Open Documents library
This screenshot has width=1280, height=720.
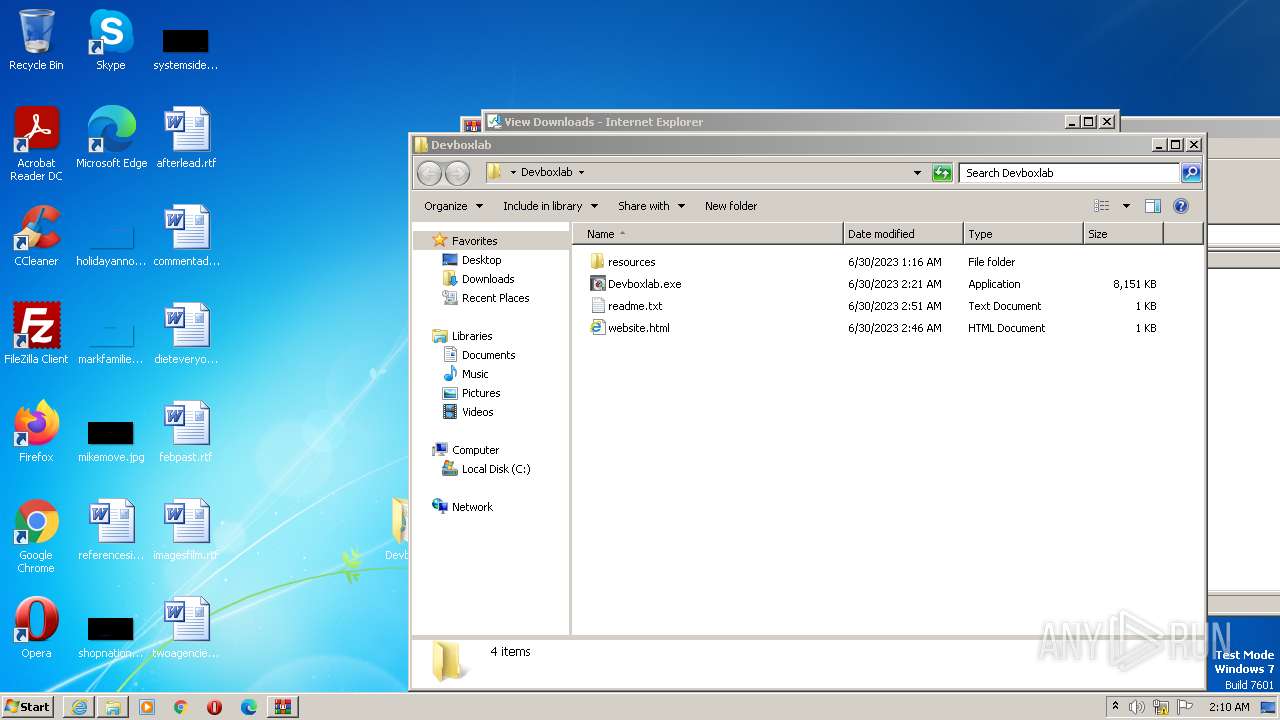[488, 355]
